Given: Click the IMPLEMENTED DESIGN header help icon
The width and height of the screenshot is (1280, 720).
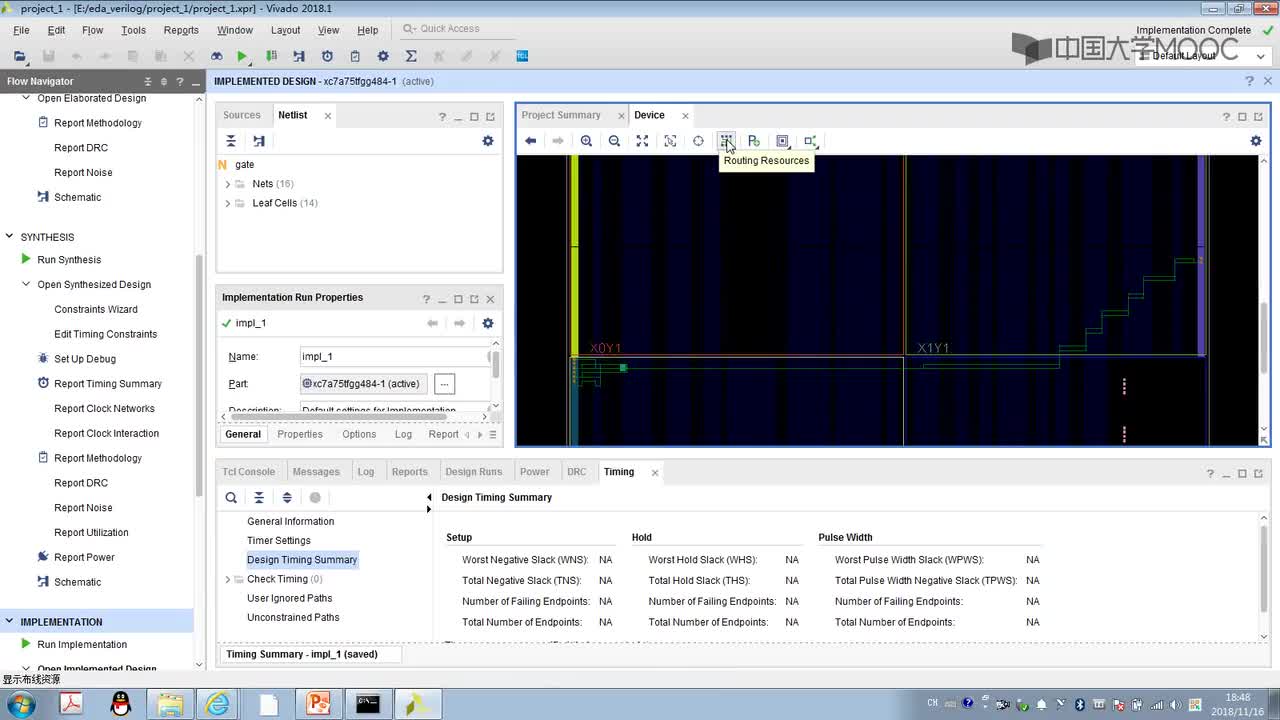Looking at the screenshot, I should (x=1249, y=81).
